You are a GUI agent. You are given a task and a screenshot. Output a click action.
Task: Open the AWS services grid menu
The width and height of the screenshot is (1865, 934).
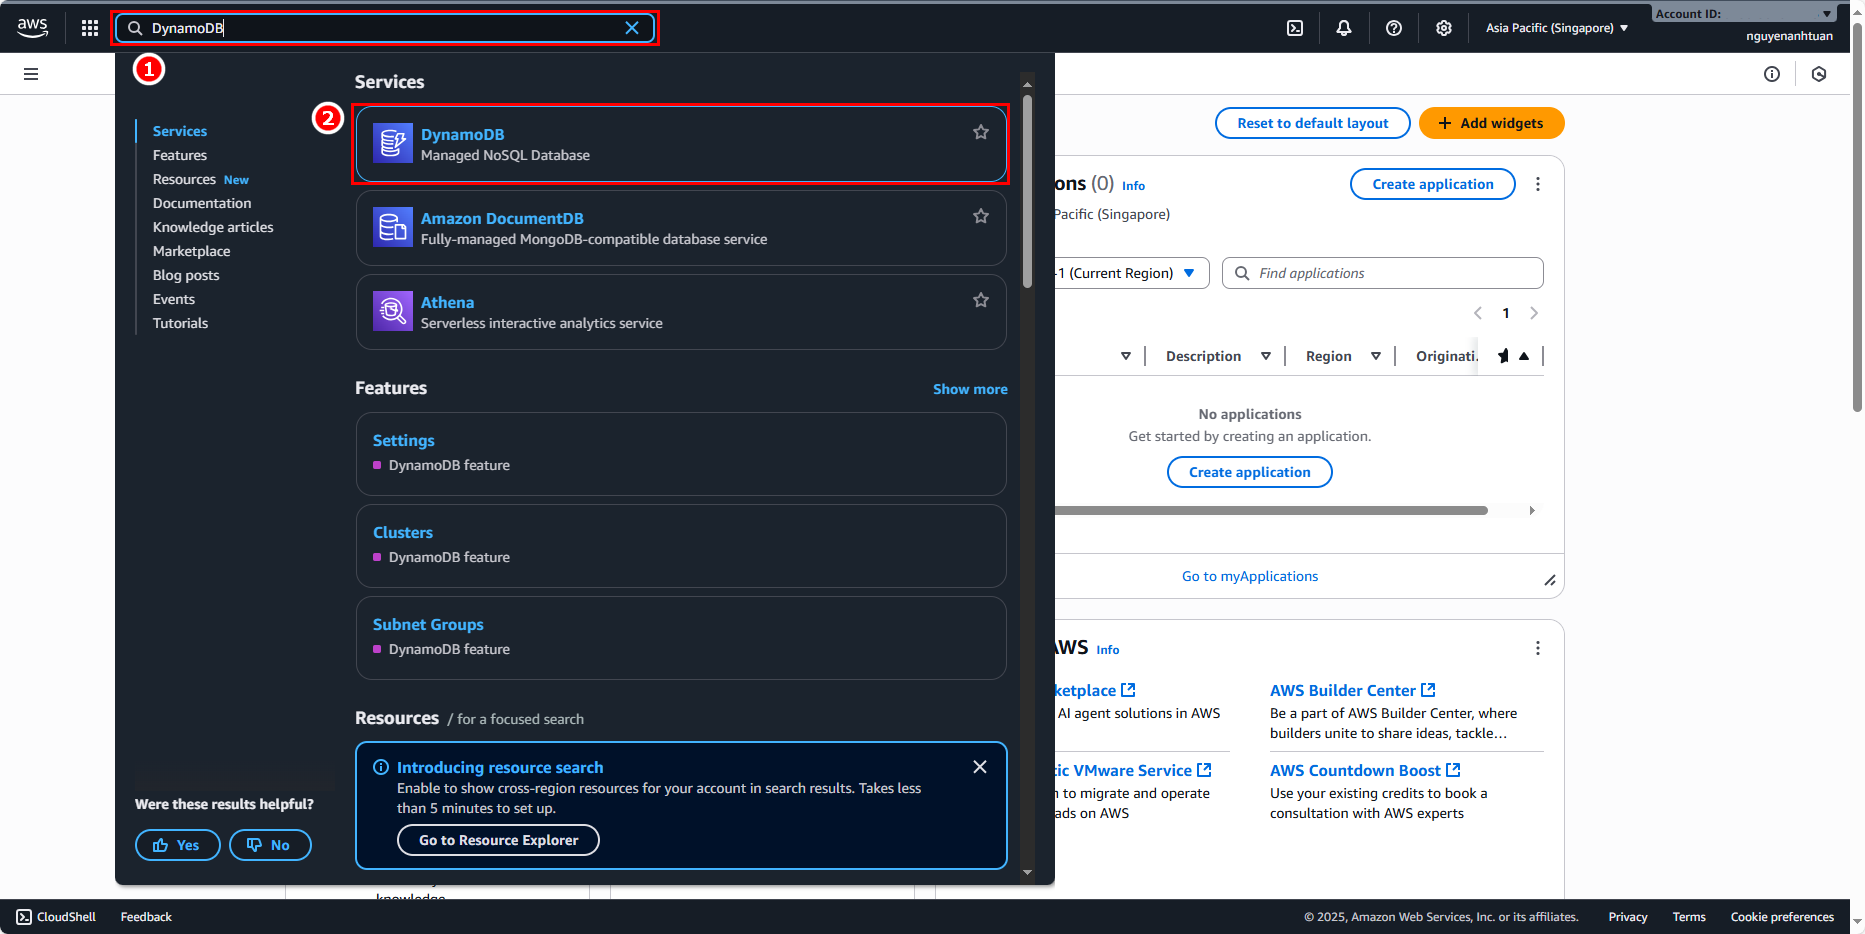(x=90, y=28)
